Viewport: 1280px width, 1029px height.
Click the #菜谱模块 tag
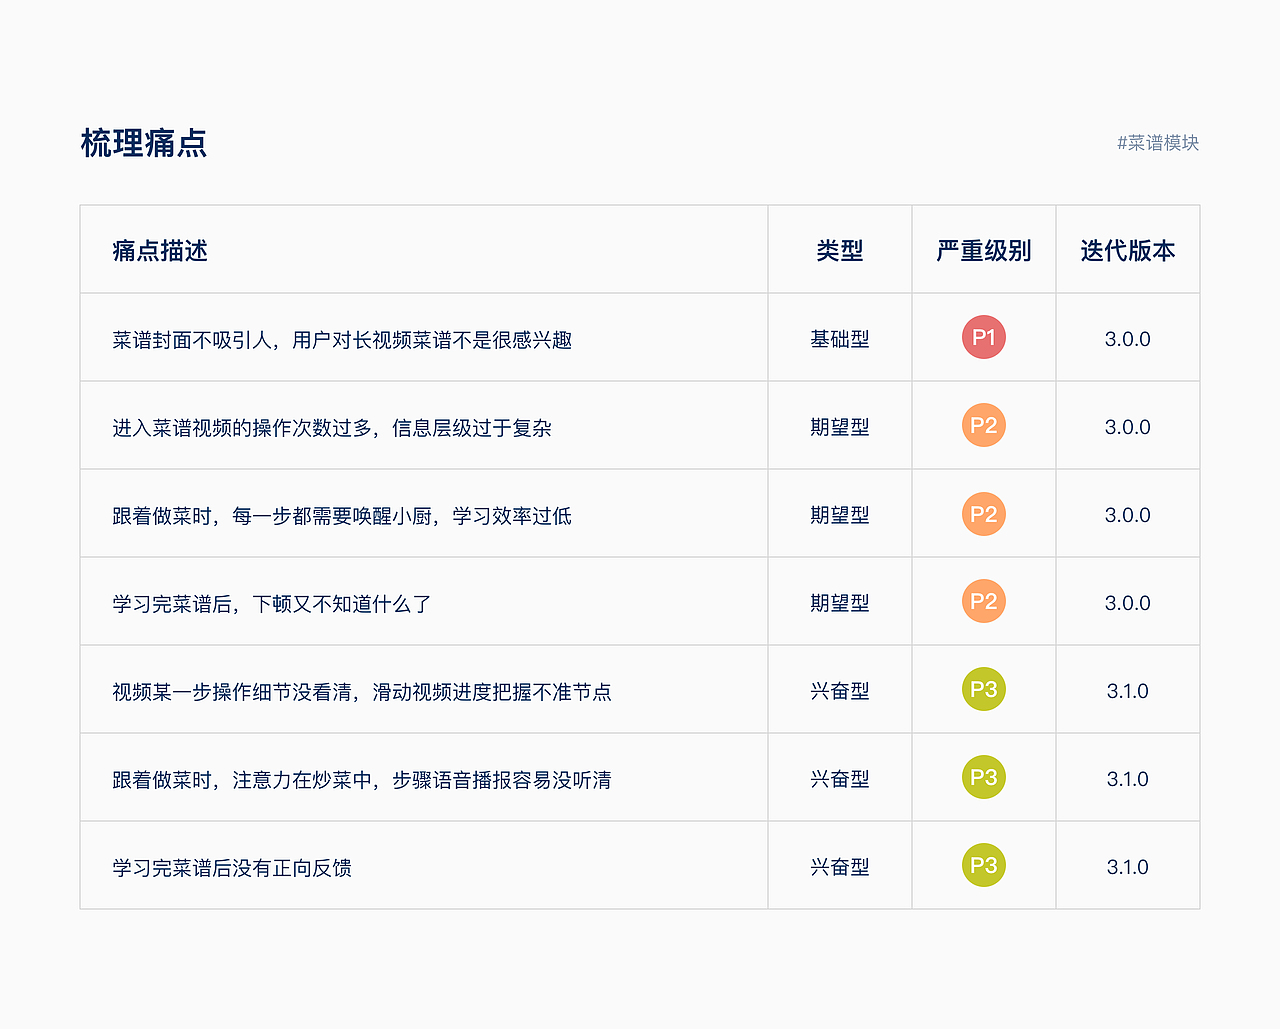tap(1158, 143)
